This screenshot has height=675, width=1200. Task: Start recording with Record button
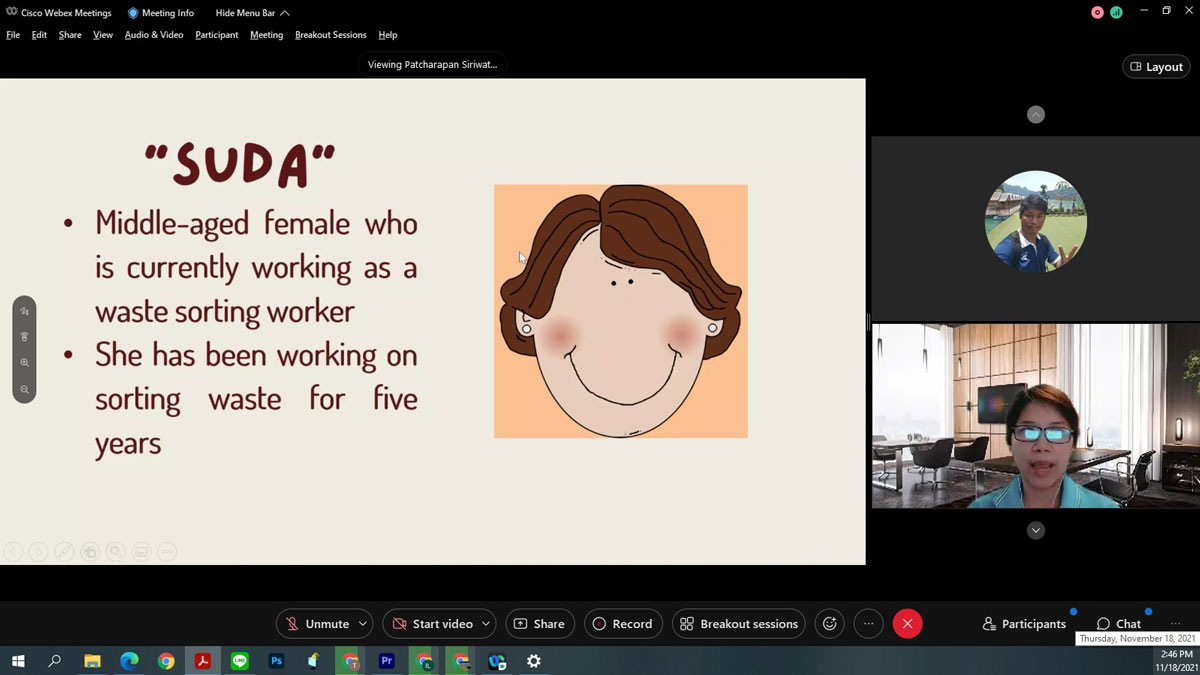(622, 624)
